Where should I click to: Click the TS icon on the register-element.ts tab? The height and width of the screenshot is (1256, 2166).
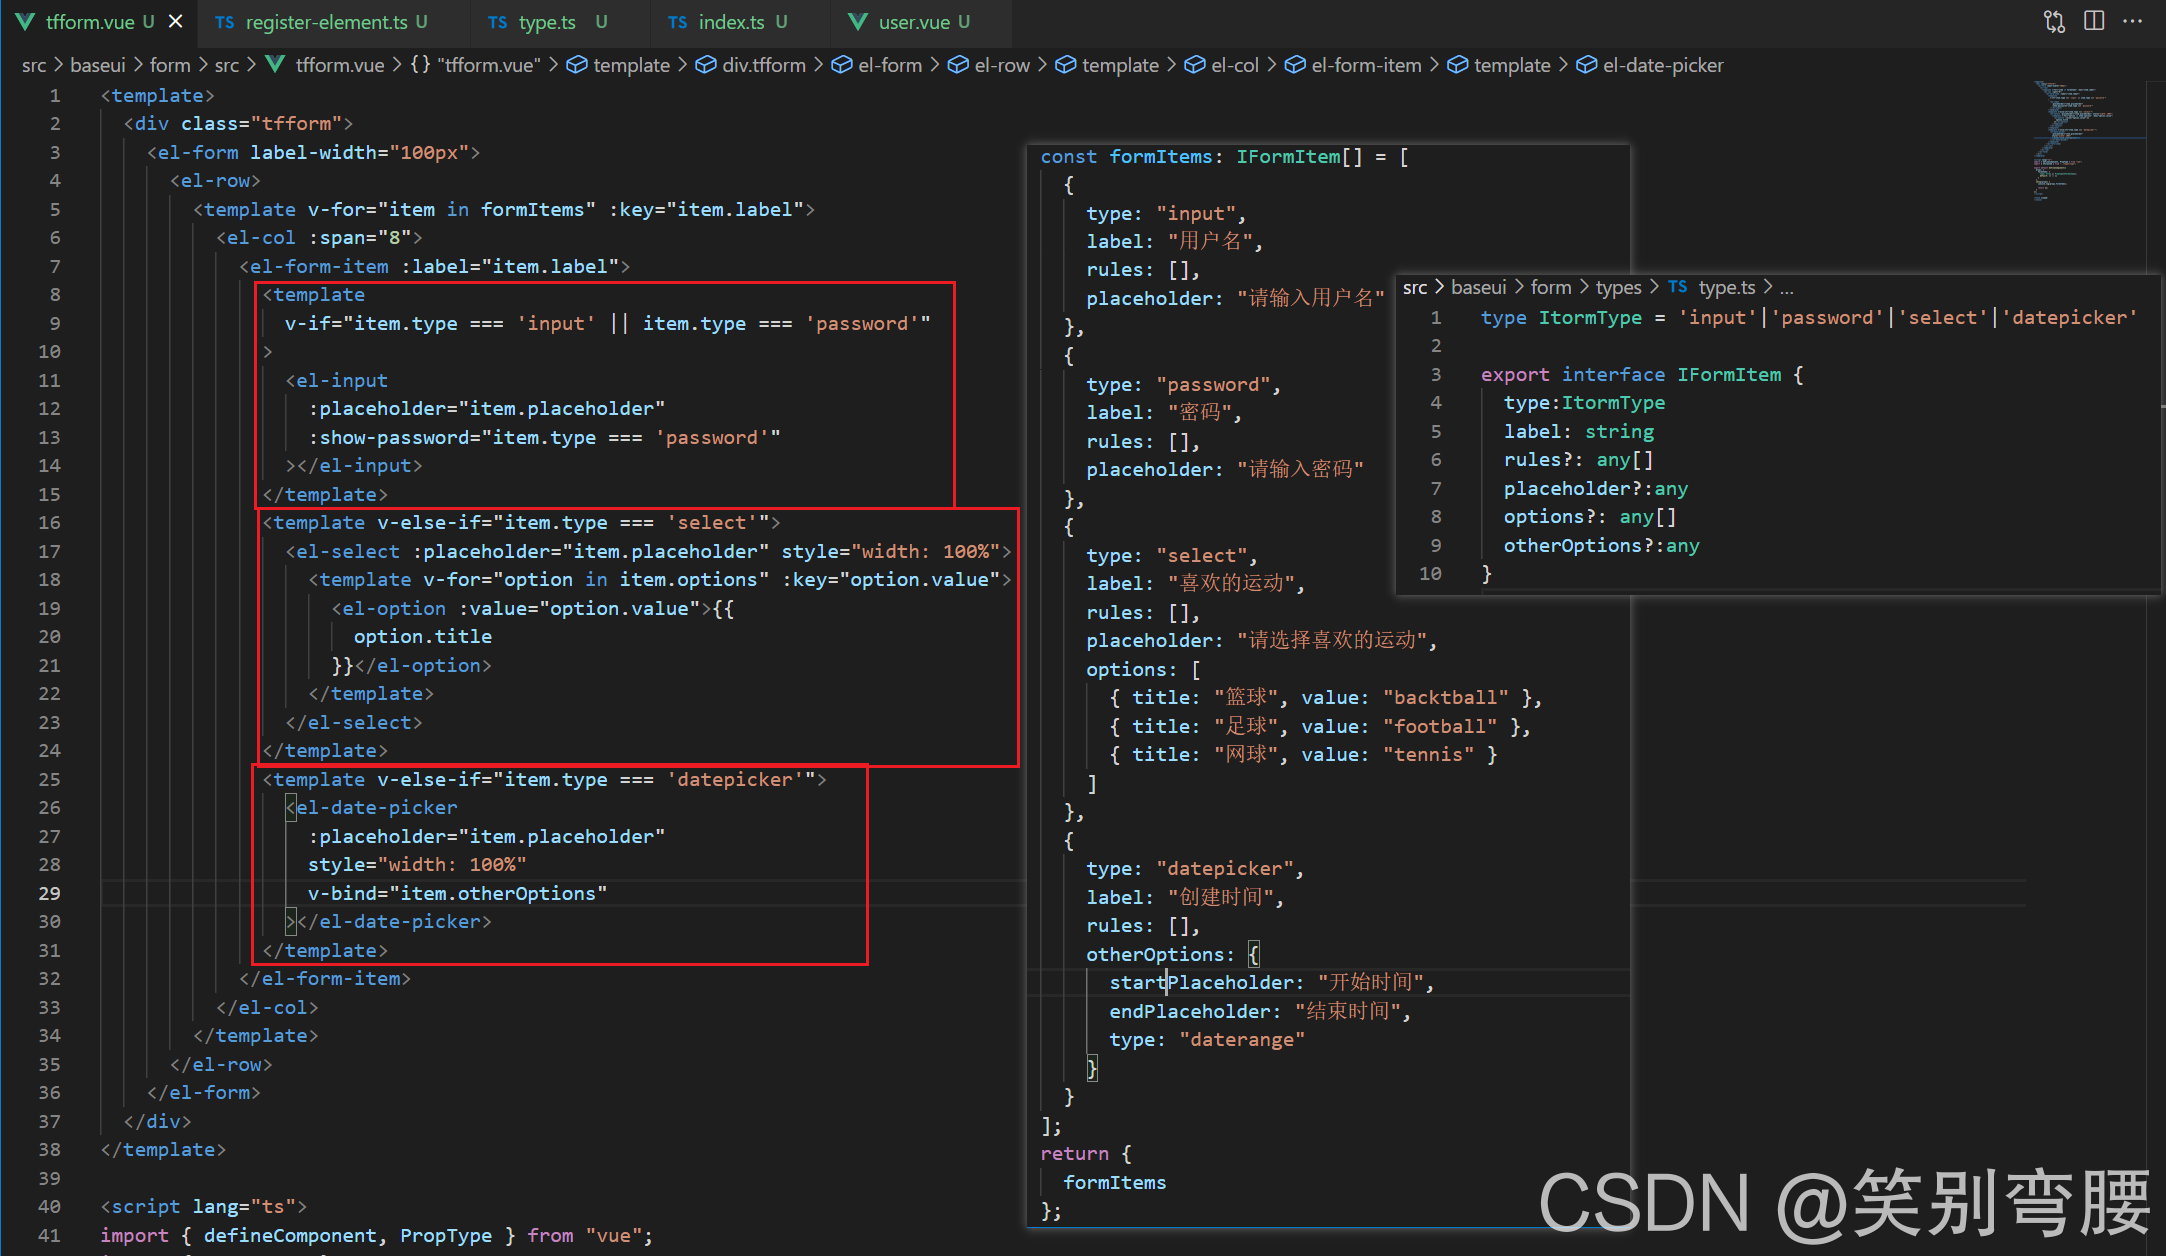(225, 22)
